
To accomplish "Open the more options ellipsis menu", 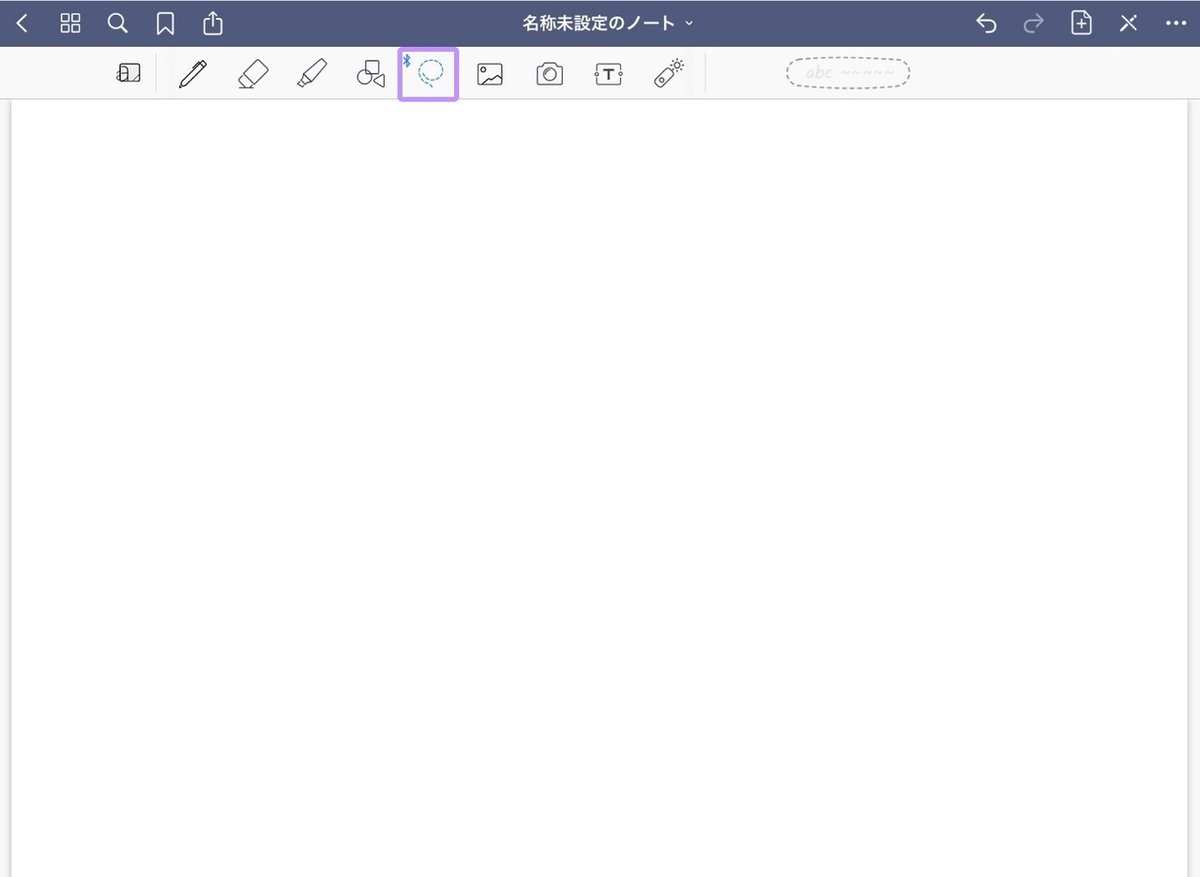I will point(1175,23).
